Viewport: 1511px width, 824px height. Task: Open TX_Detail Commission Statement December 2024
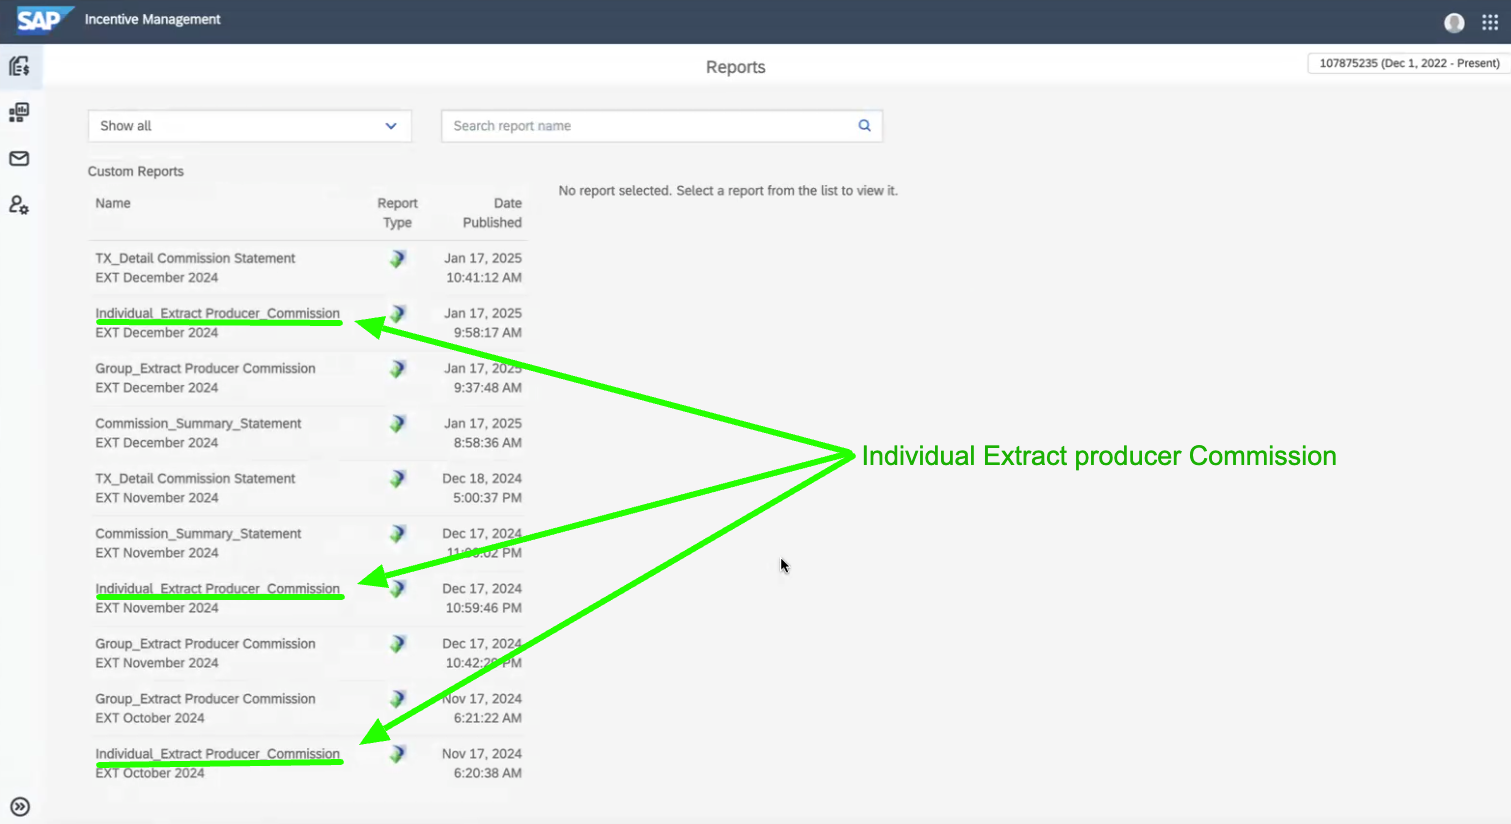click(195, 258)
